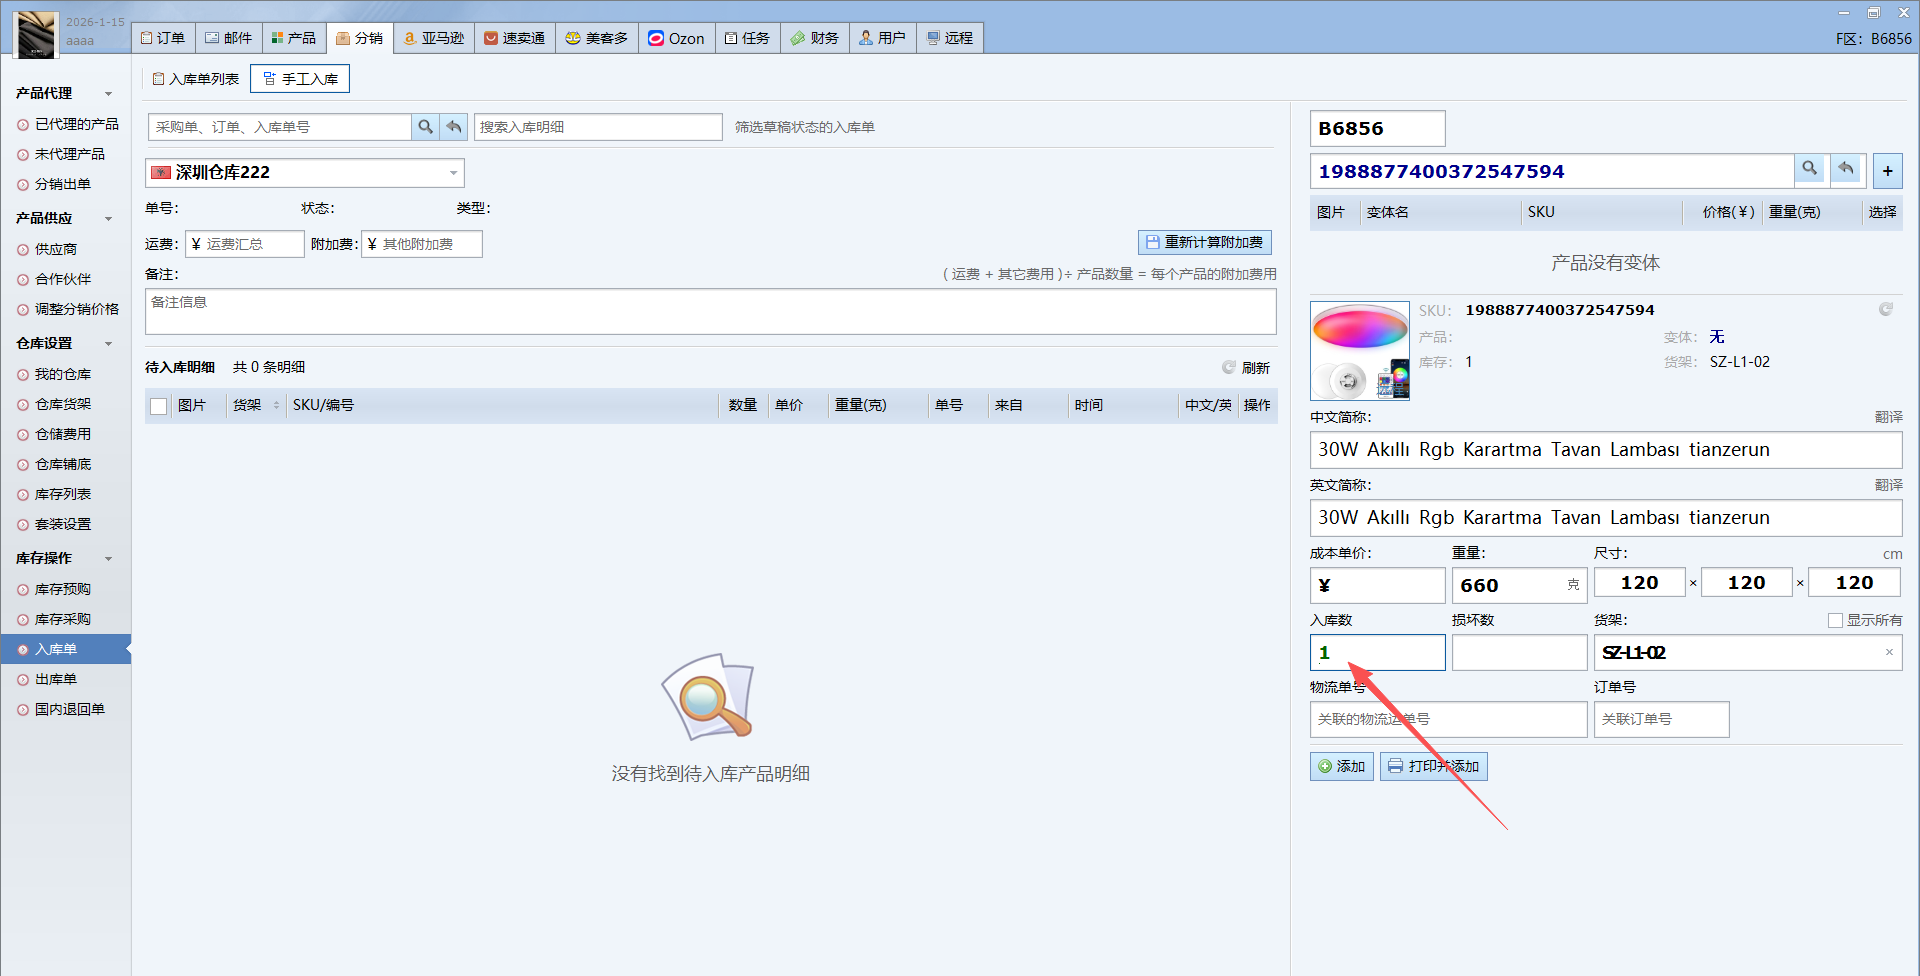Click the reset arrow next to SKU field

tap(1846, 170)
